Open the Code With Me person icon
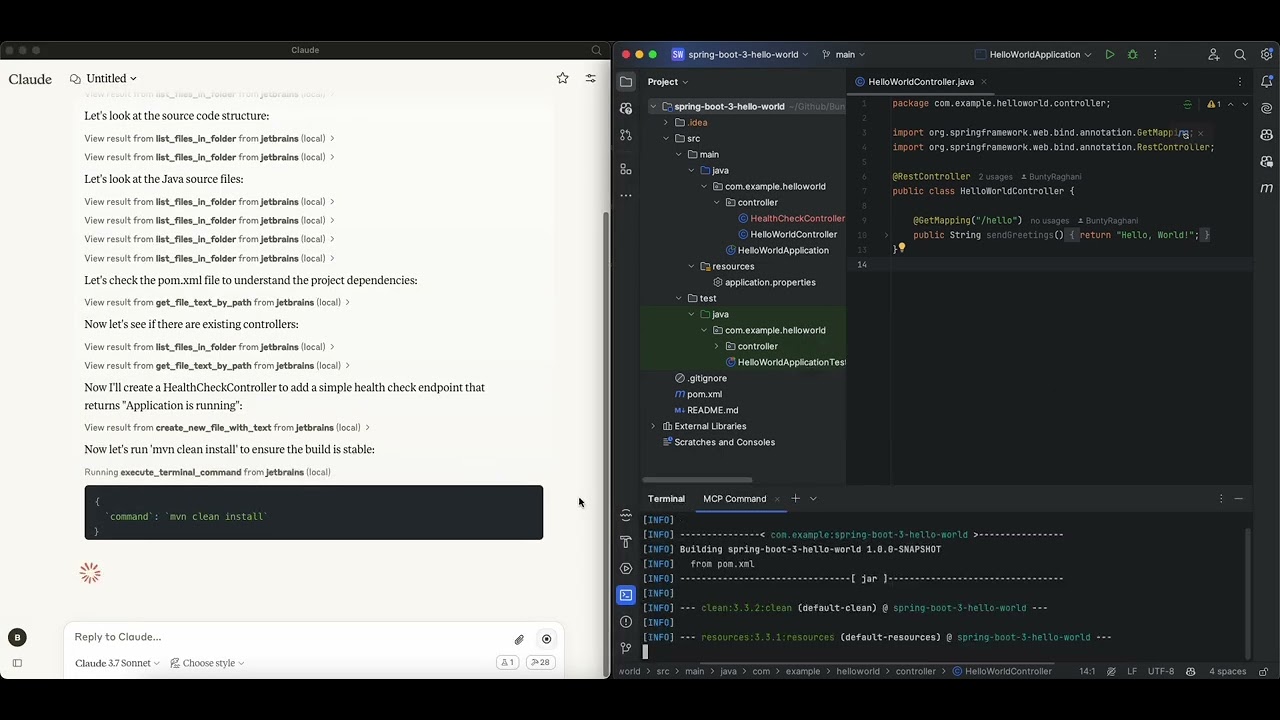 click(x=1213, y=55)
